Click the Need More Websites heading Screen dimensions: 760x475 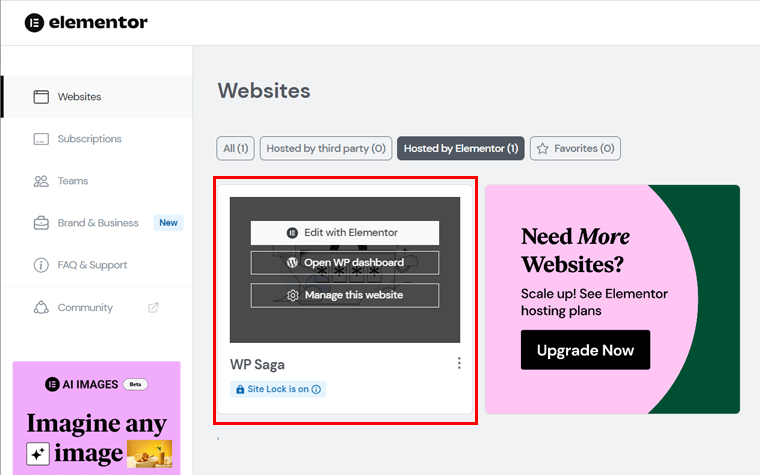tap(575, 250)
